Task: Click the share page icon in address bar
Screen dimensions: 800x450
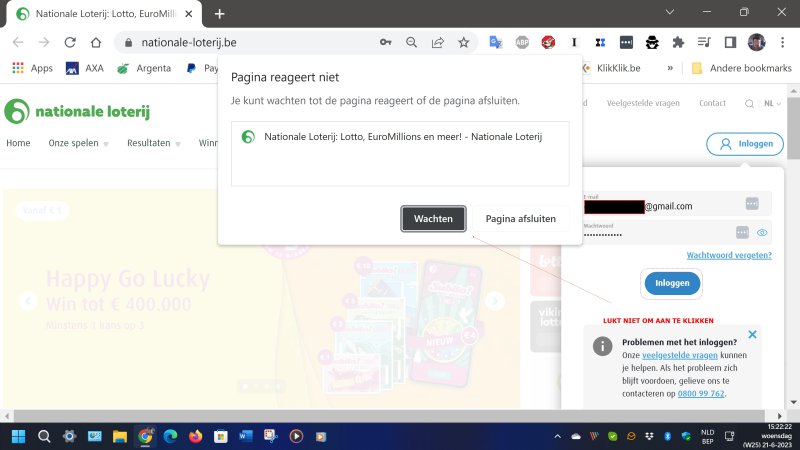Action: pos(438,43)
